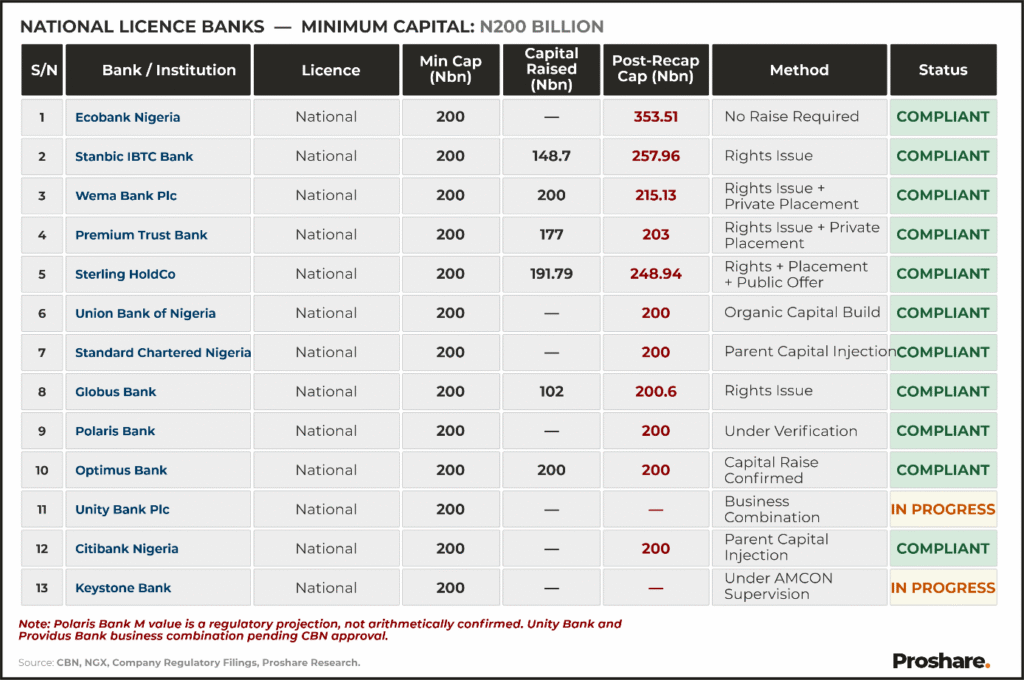Click Ecobank's COMPLIANT status badge
Screen dimensions: 1024x680
point(943,117)
